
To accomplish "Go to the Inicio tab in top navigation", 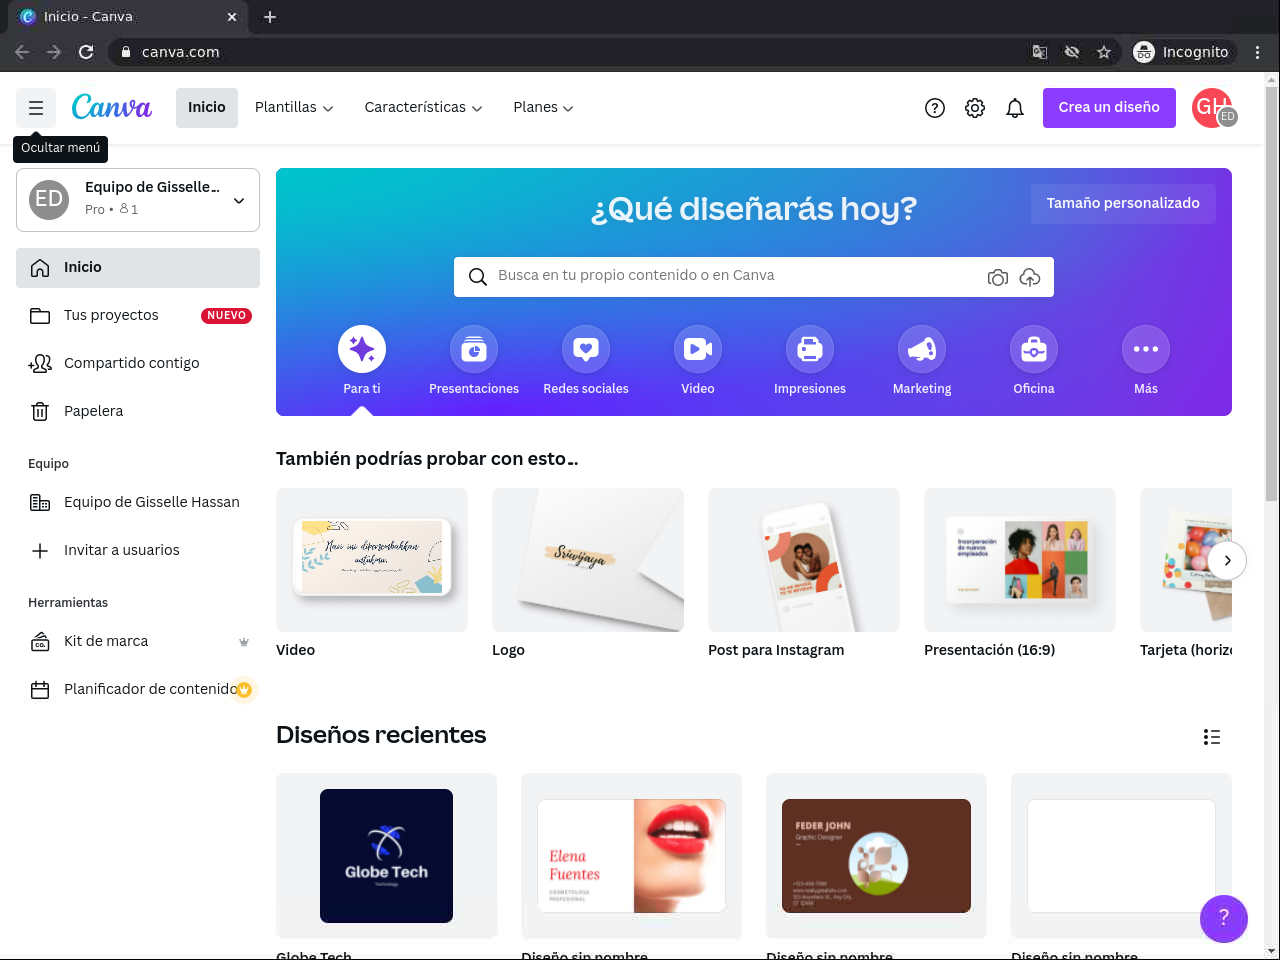I will pos(207,108).
